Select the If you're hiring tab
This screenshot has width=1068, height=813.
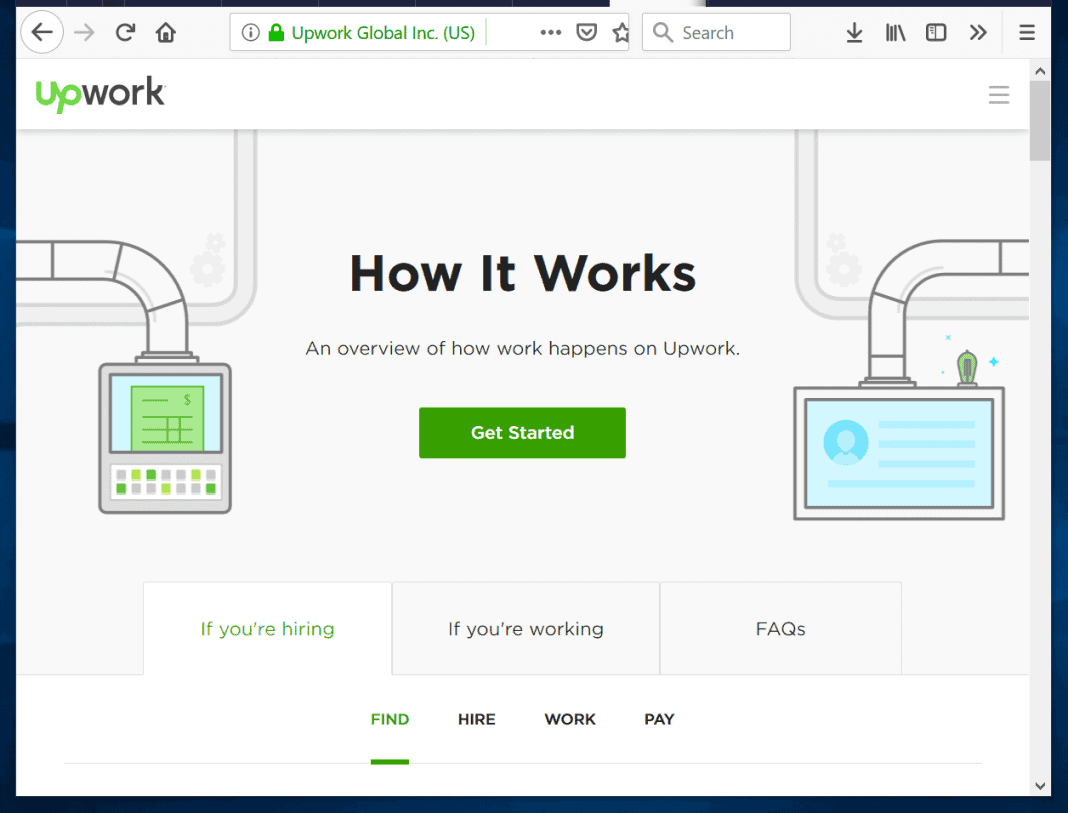click(267, 628)
